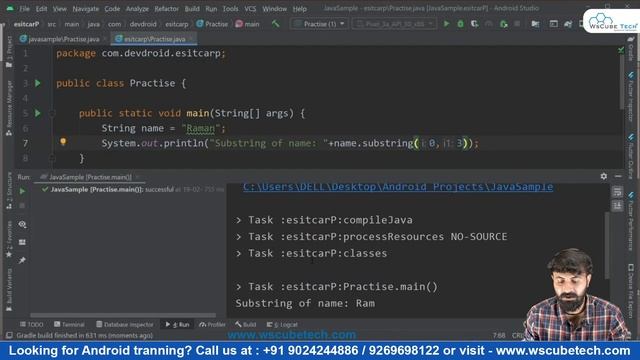
Task: Open the Window menu
Action: (274, 9)
